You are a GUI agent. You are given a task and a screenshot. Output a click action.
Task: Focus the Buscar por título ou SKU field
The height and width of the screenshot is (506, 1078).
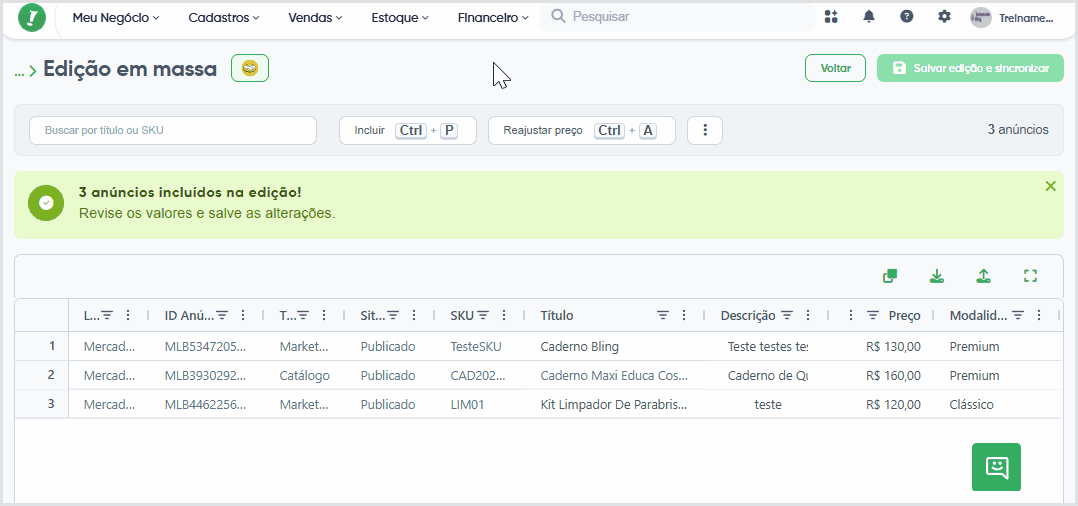coord(173,130)
